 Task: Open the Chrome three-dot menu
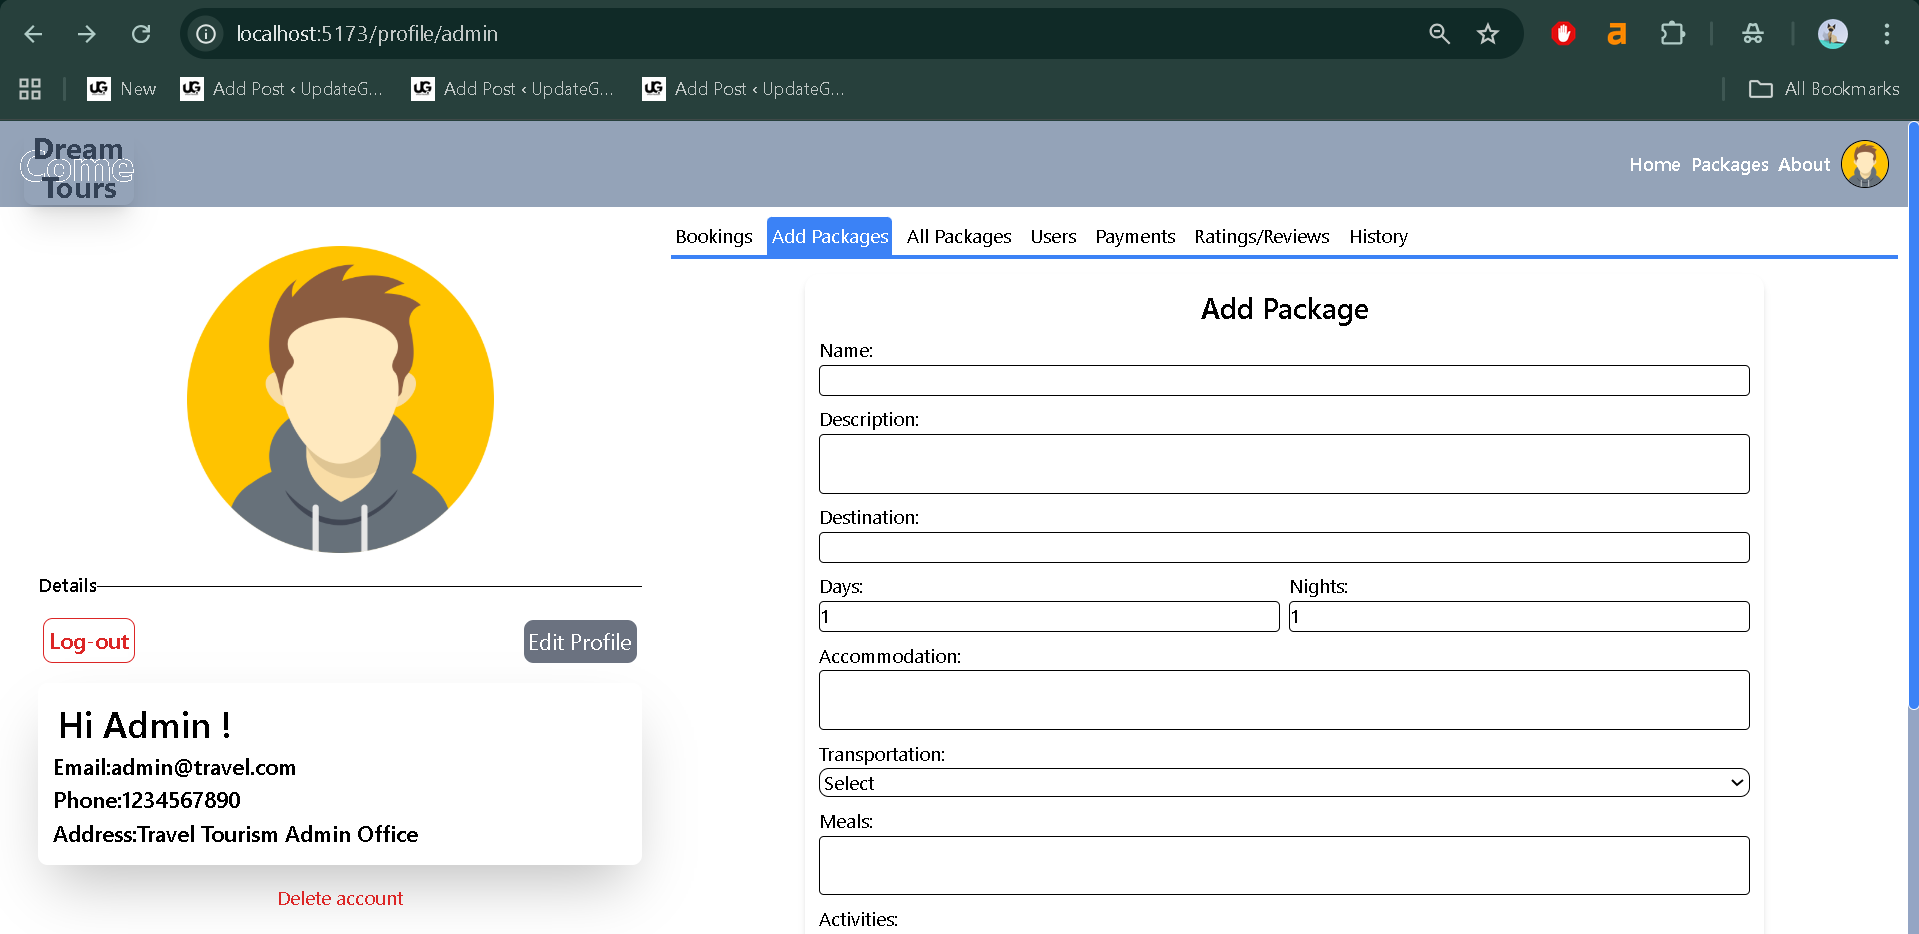(1886, 34)
